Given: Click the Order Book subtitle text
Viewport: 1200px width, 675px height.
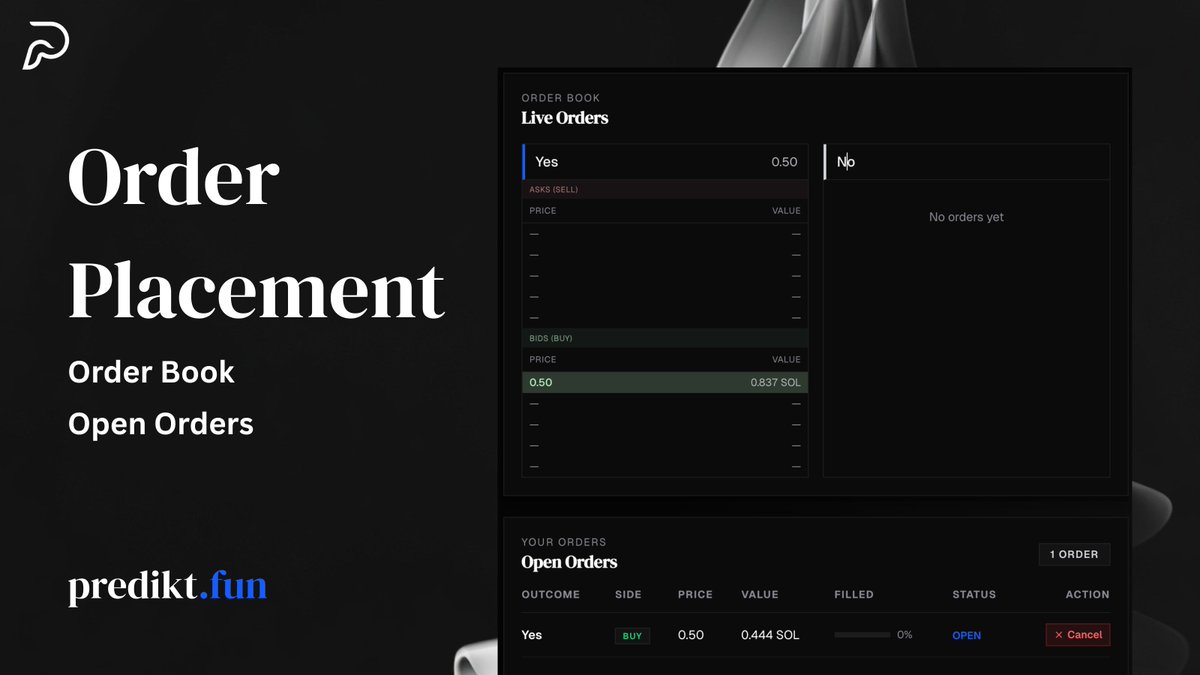Looking at the screenshot, I should click(x=151, y=372).
